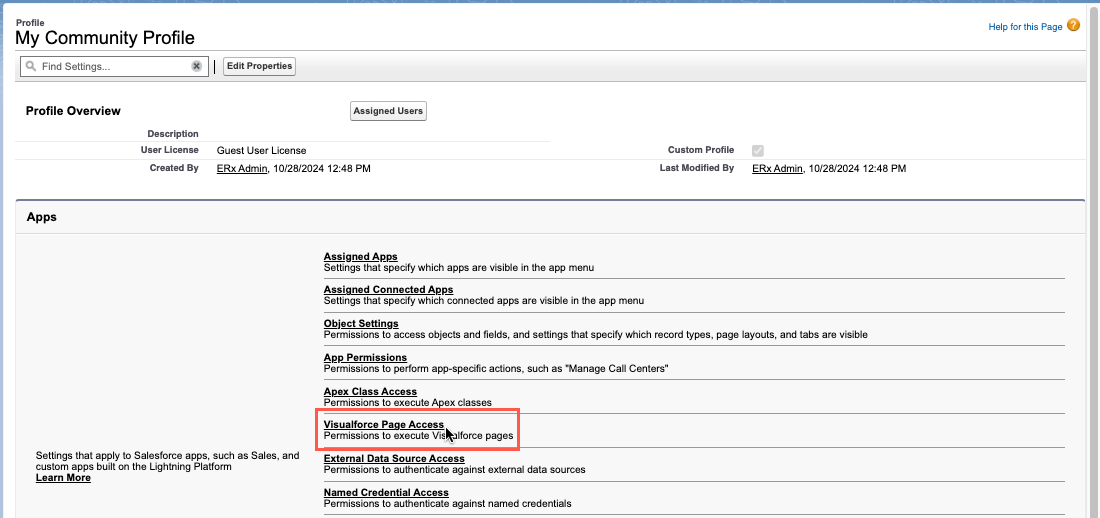Open ERx Admin under Created By
Screen dimensions: 1100x518
(x=242, y=169)
